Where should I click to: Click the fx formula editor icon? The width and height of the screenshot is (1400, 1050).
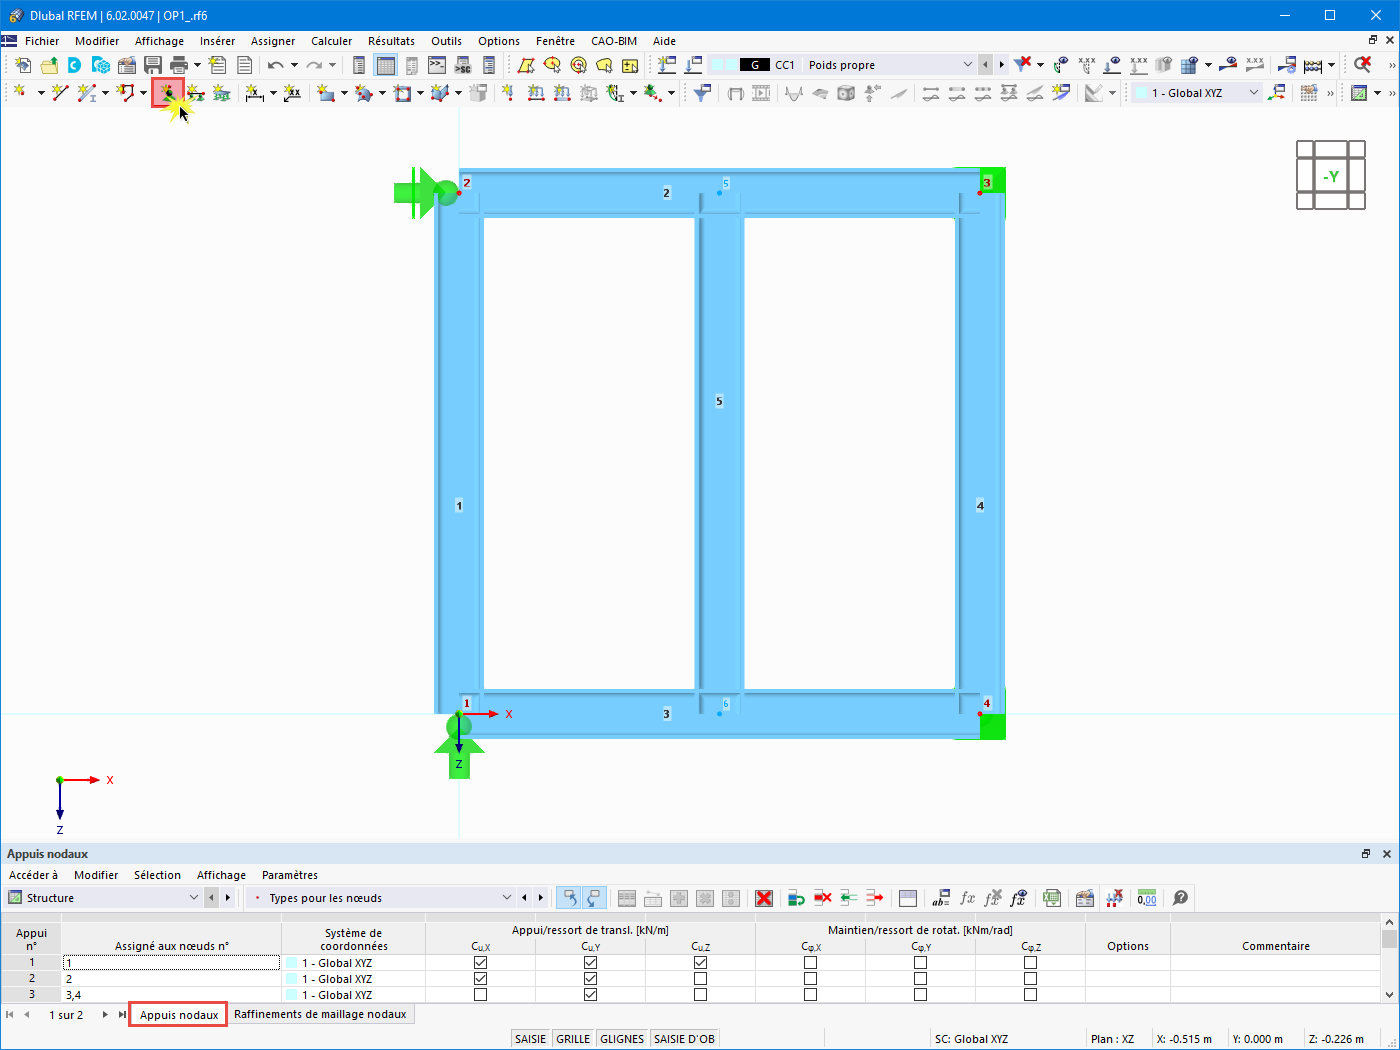967,898
